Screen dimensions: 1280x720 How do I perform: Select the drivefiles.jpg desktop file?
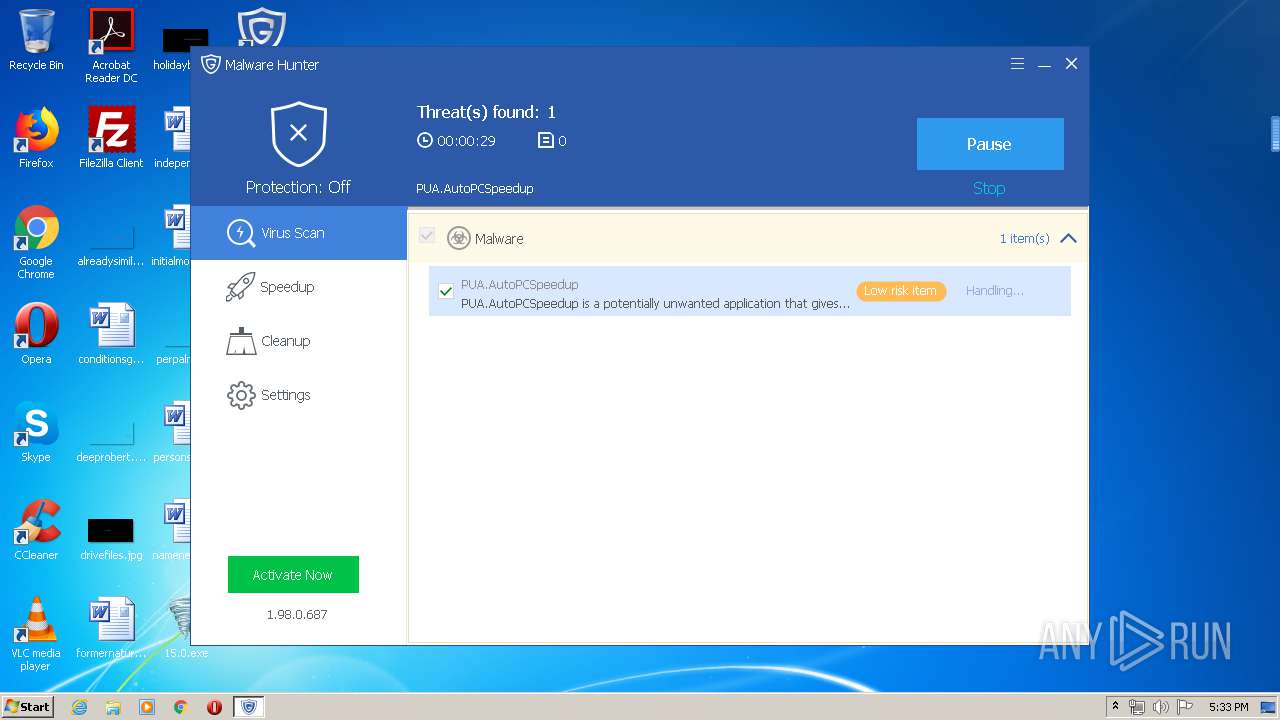coord(111,538)
